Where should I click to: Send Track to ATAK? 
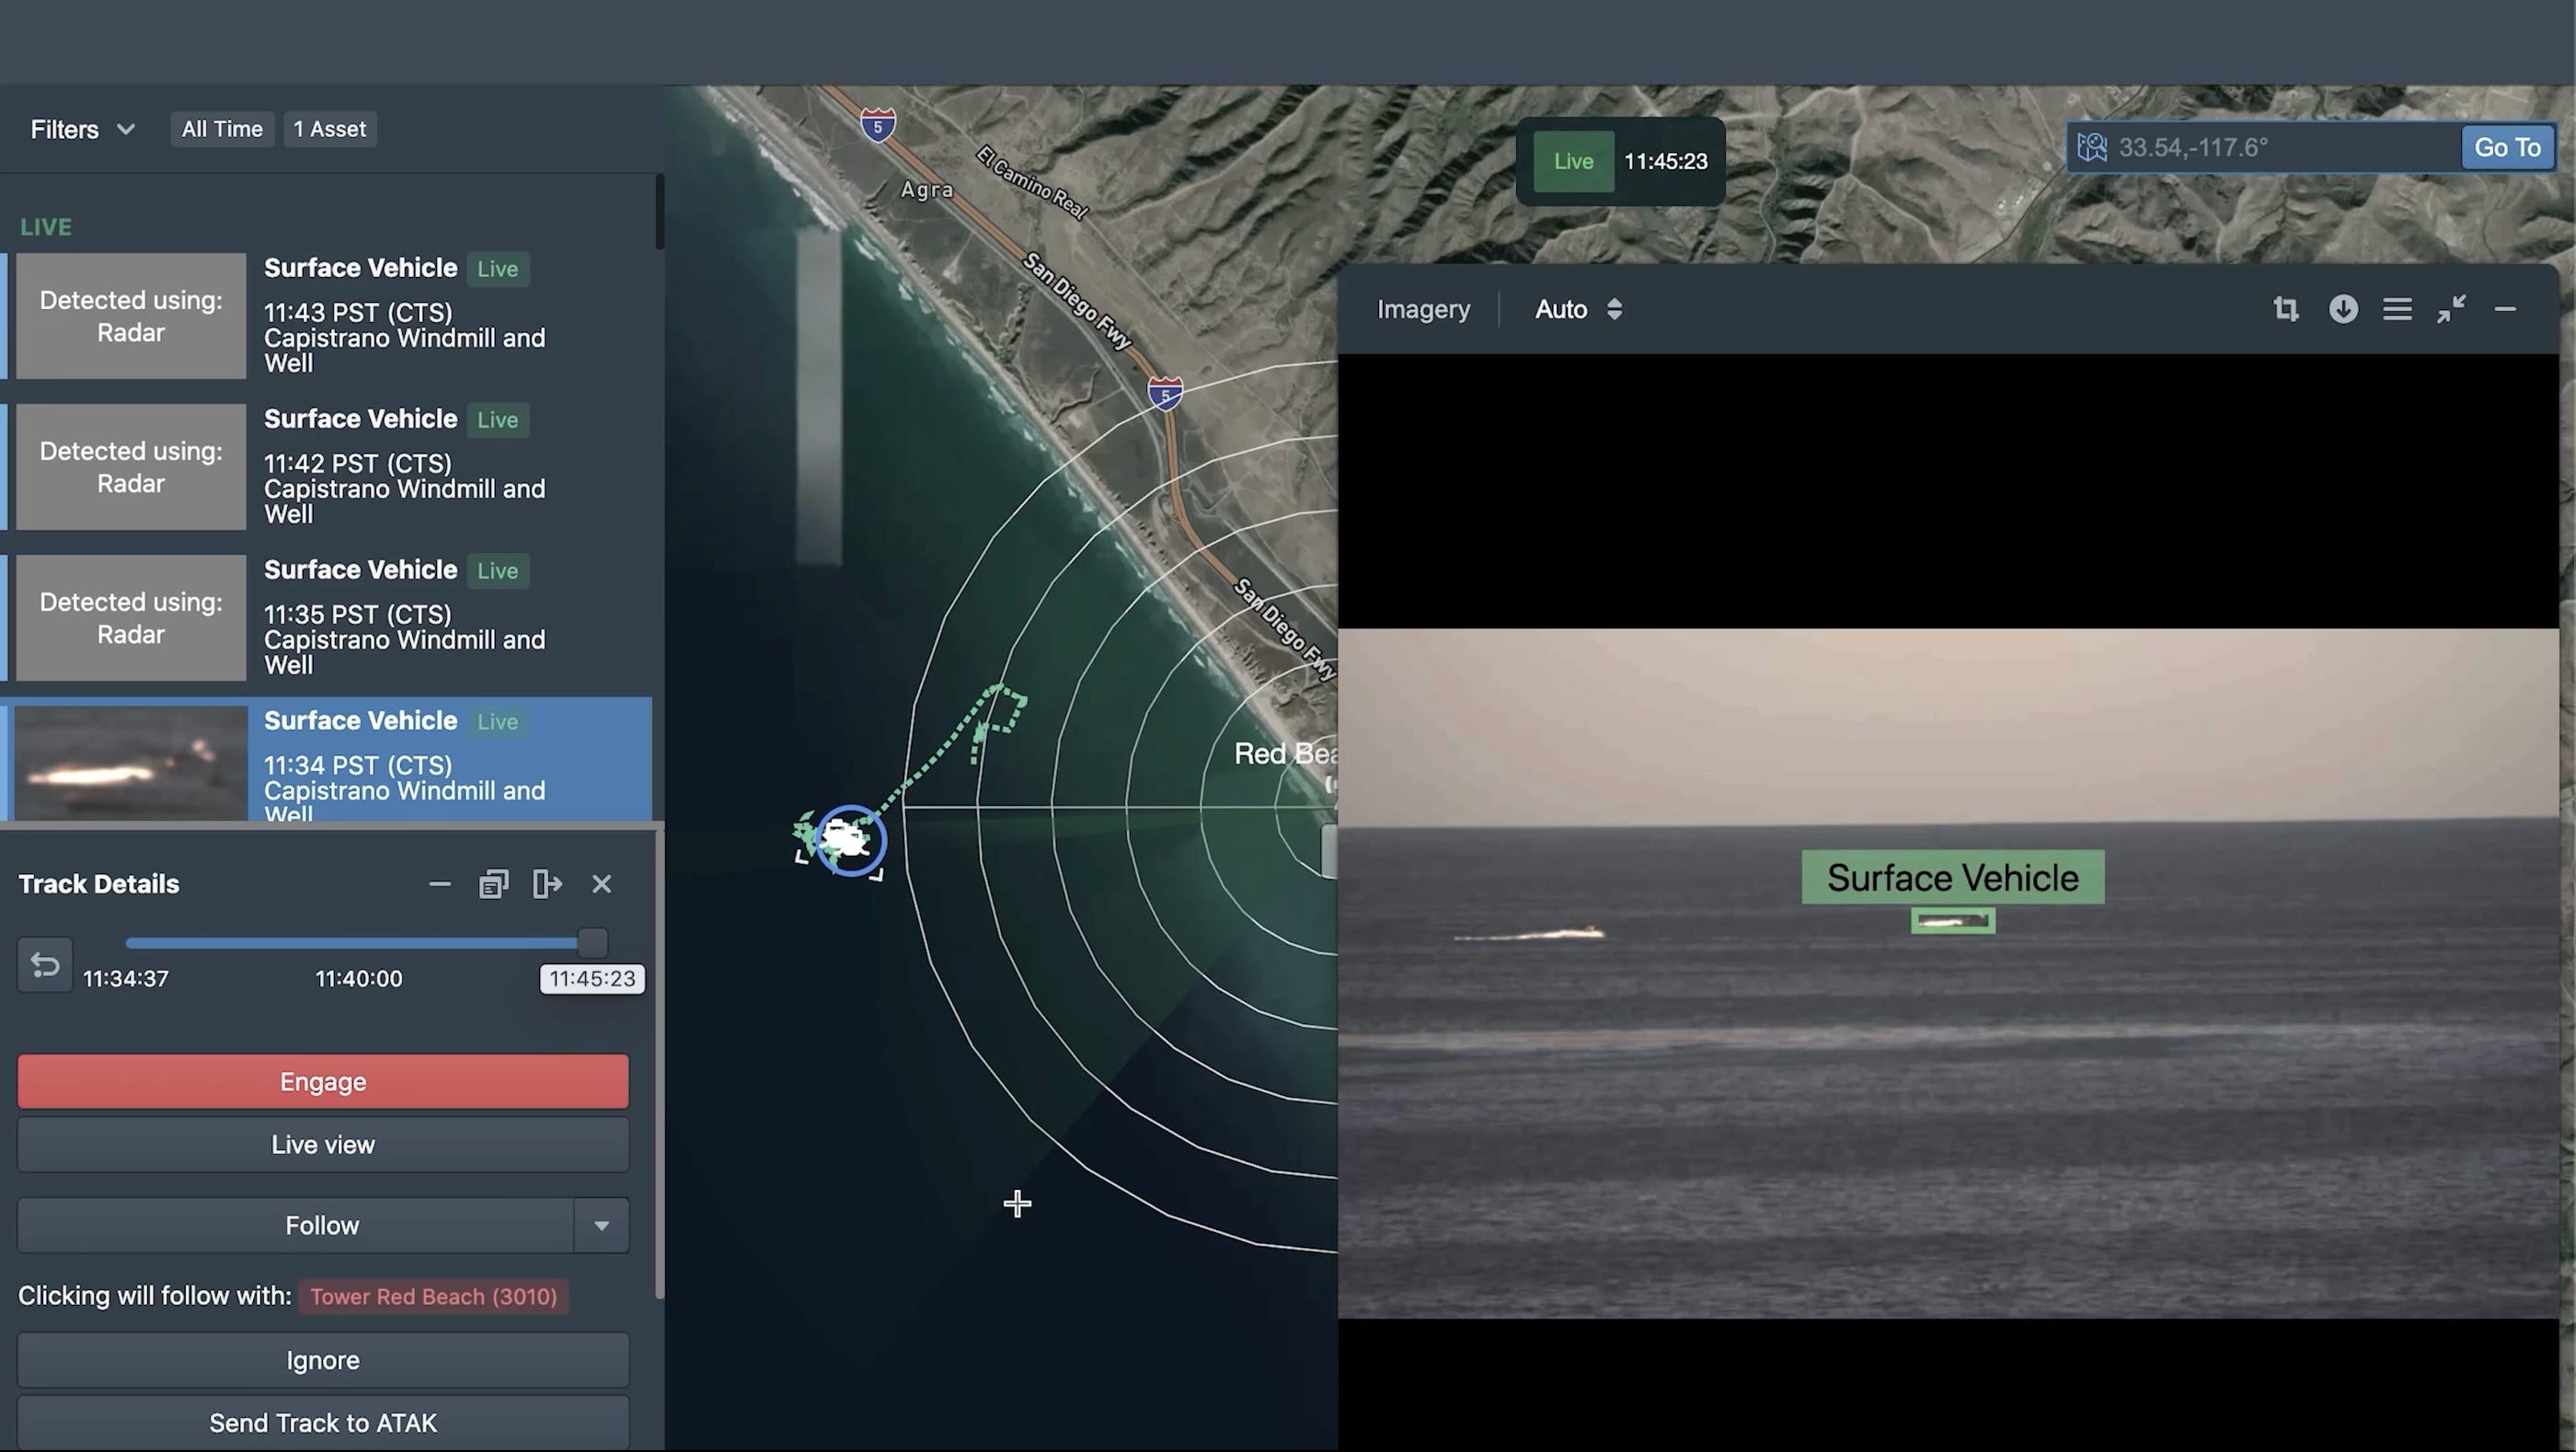(323, 1423)
